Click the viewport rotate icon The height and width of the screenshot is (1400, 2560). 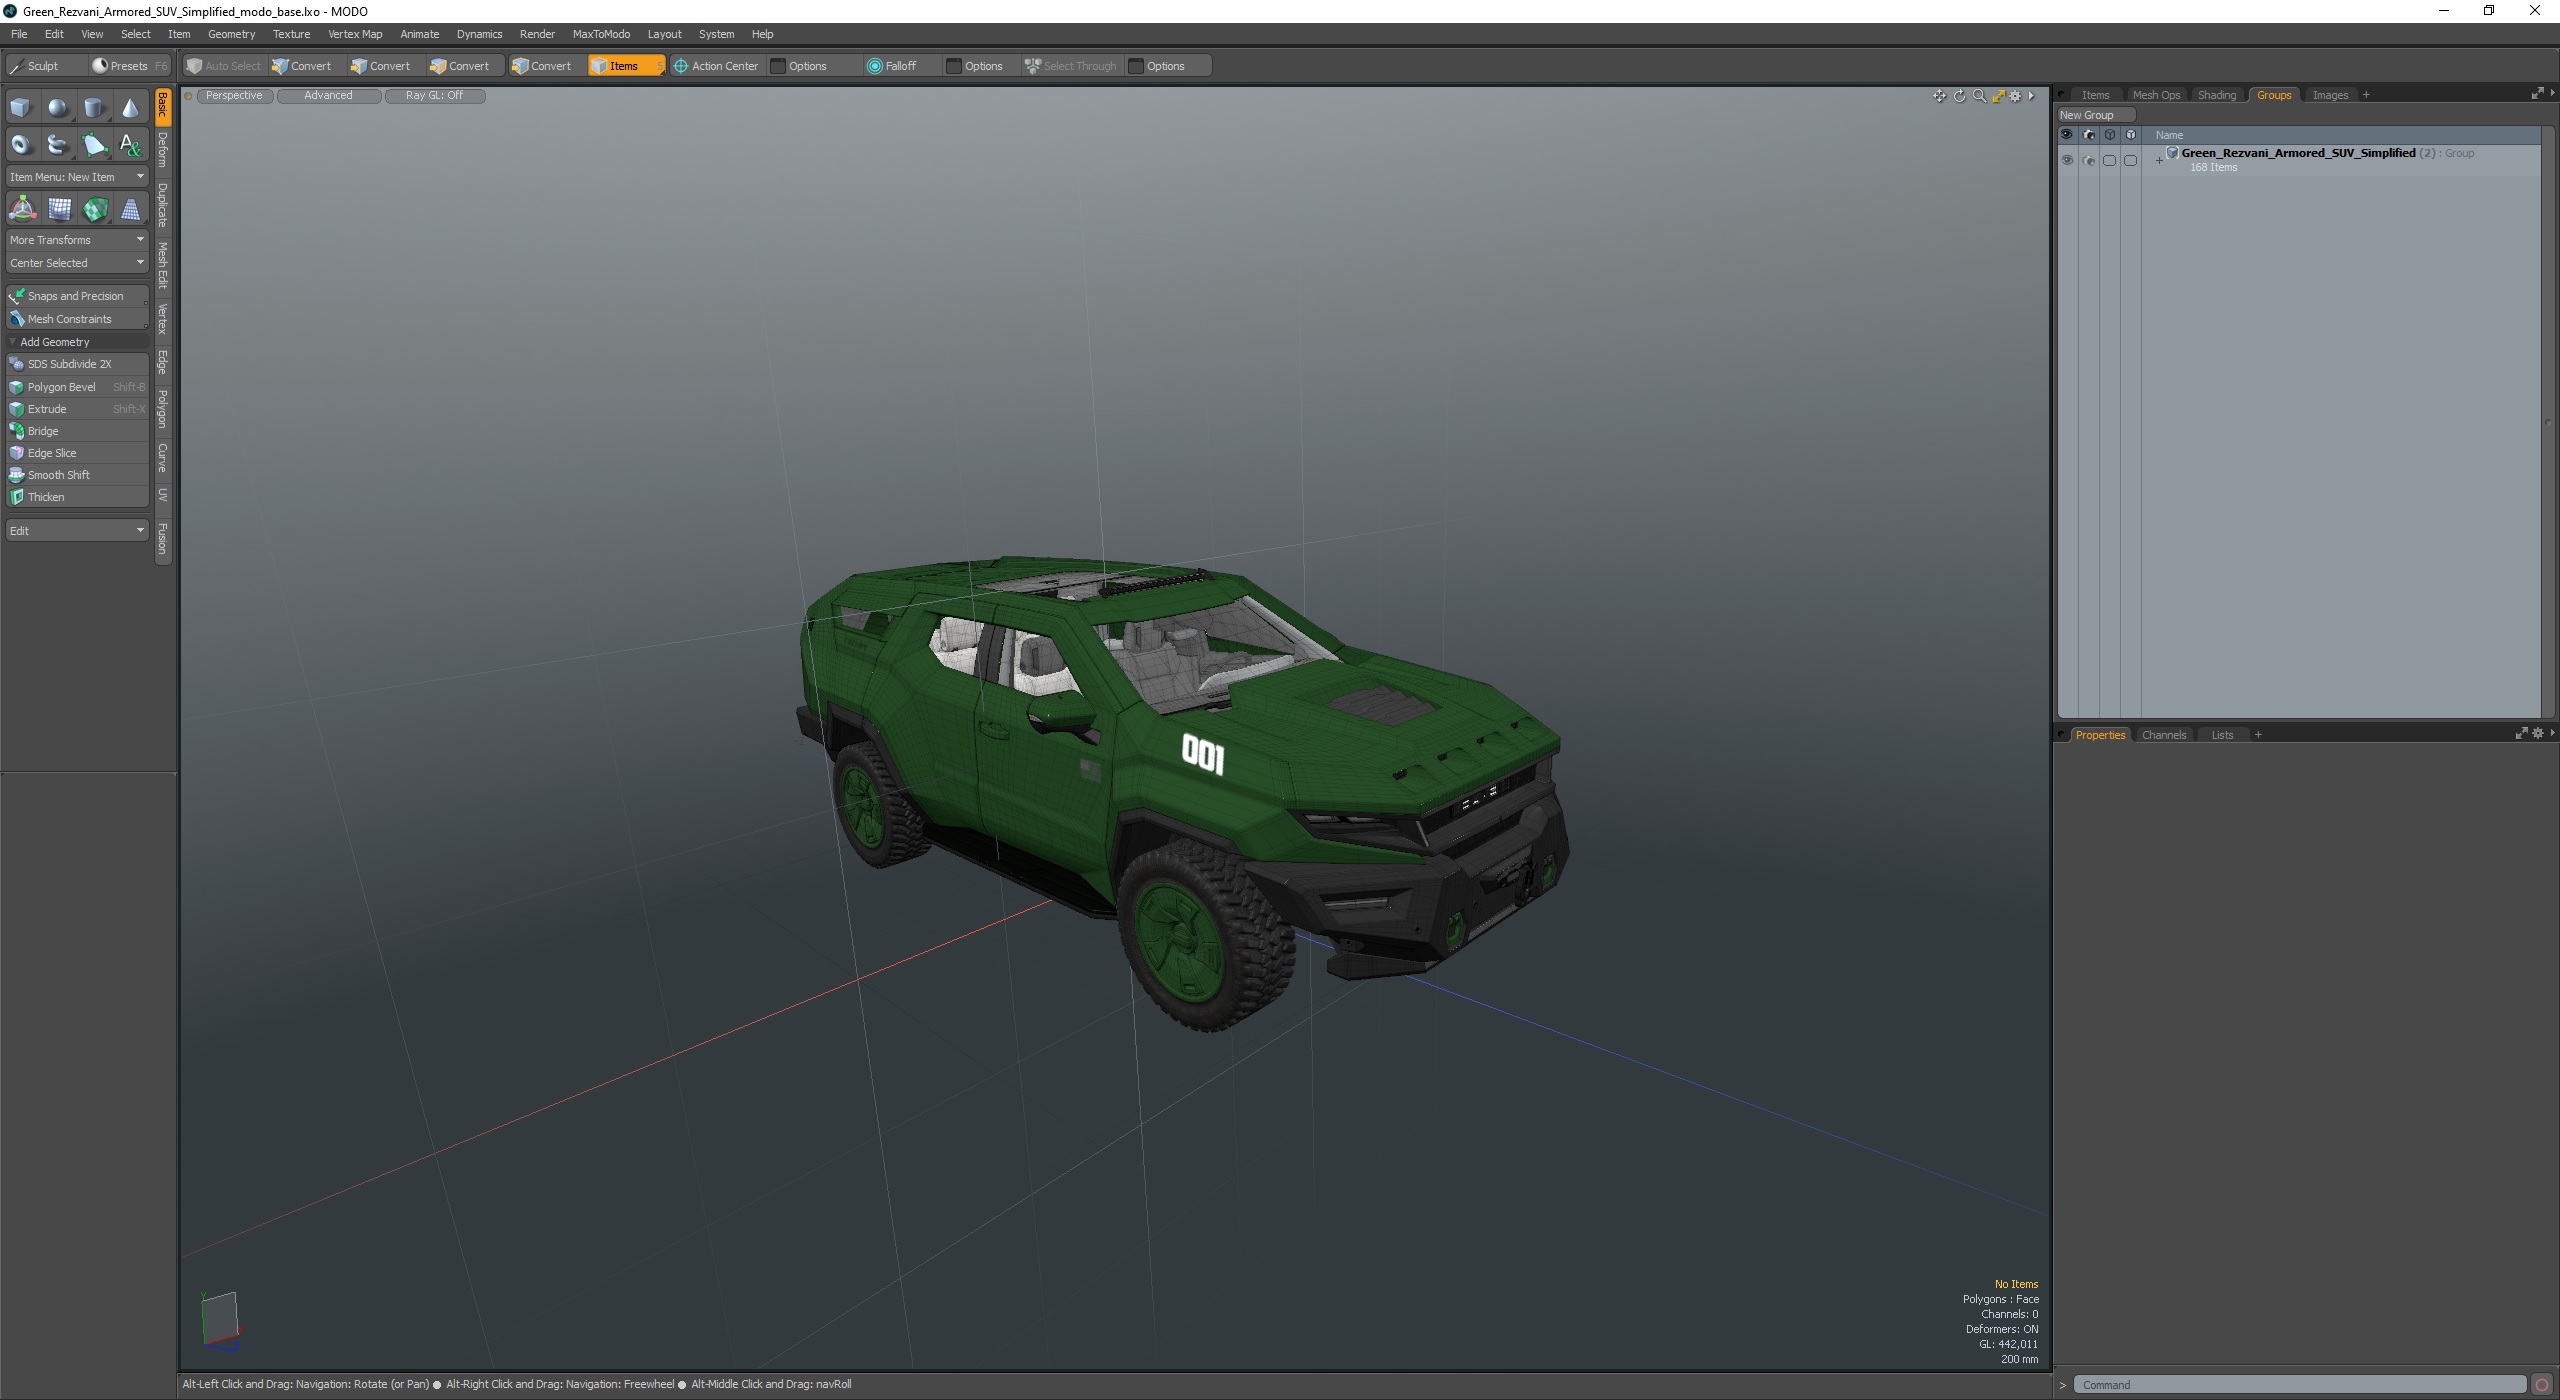coord(1959,96)
